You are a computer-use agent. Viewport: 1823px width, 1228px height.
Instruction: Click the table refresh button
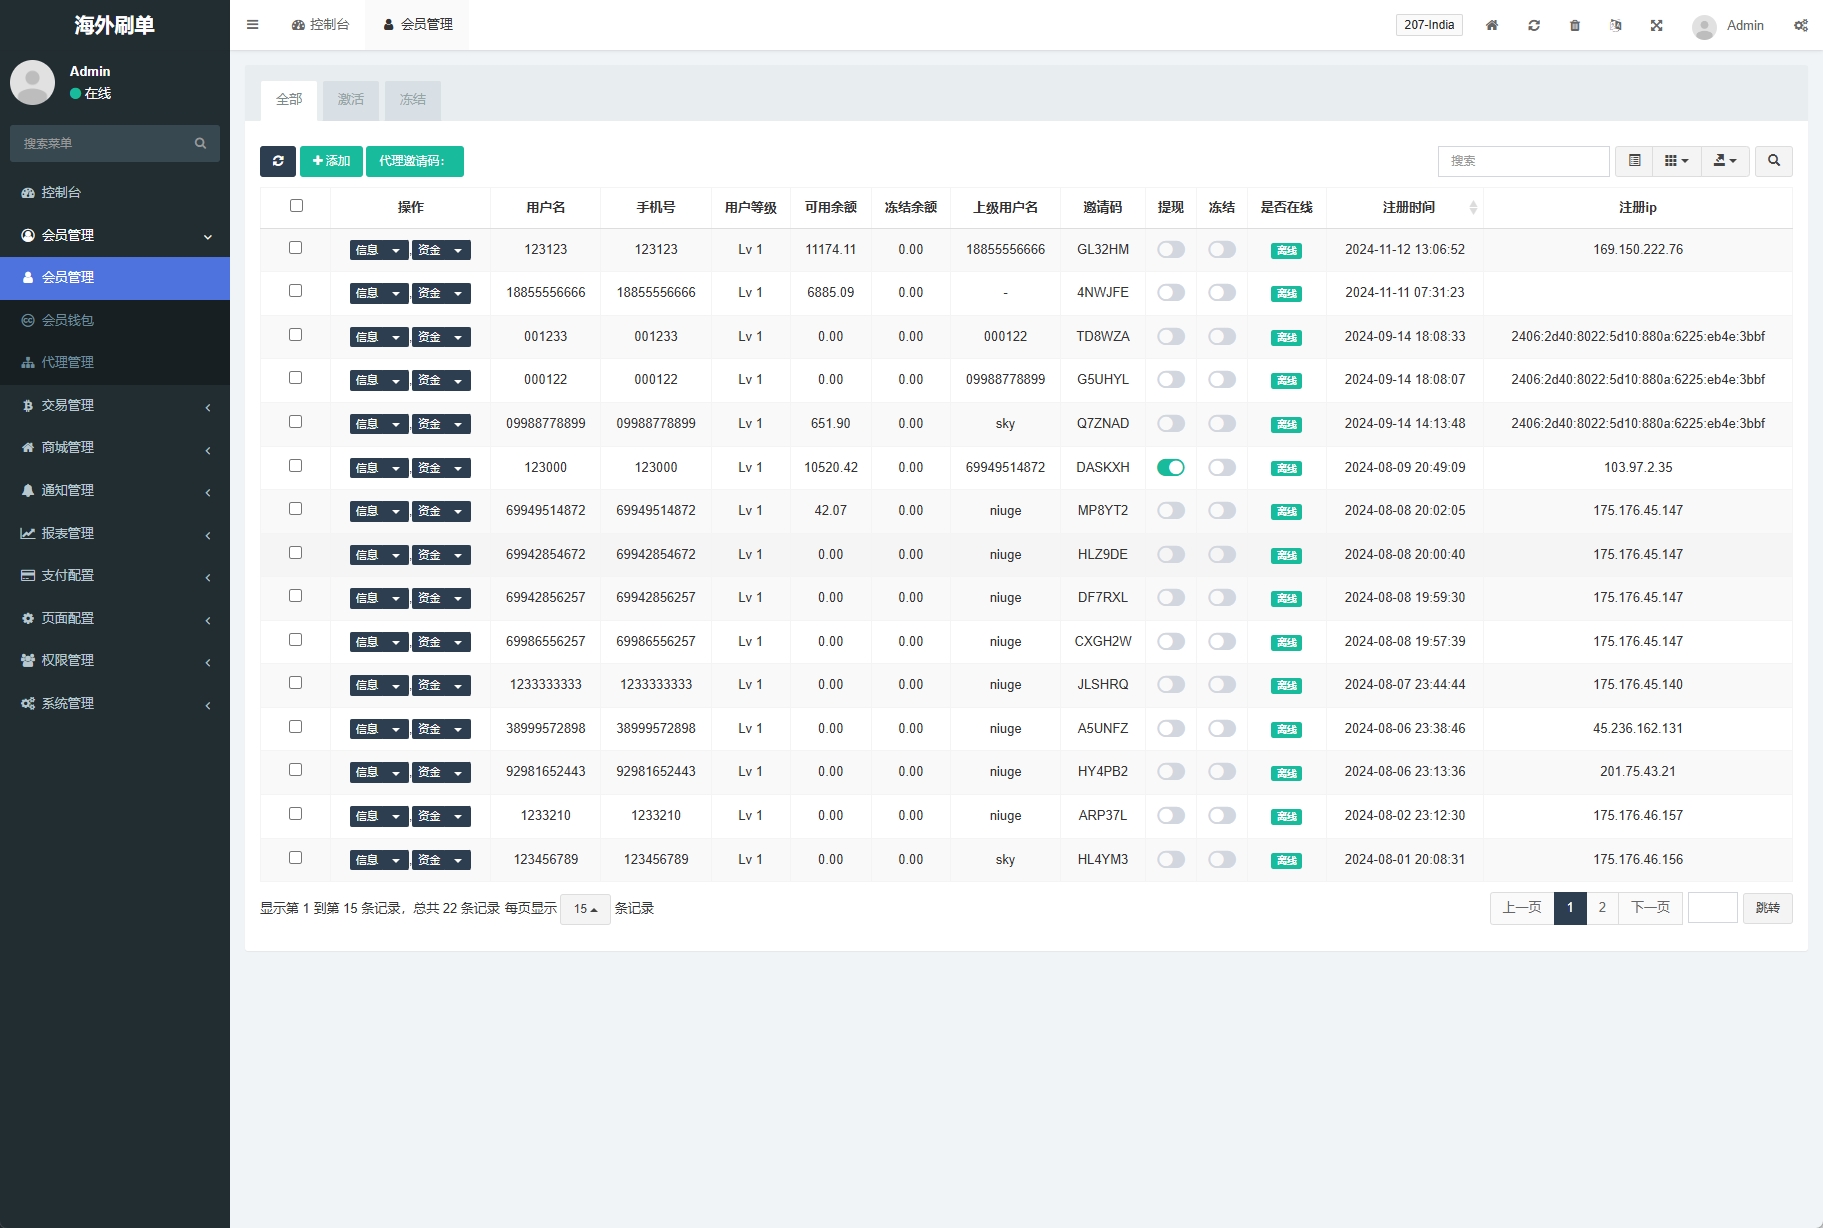[x=277, y=161]
